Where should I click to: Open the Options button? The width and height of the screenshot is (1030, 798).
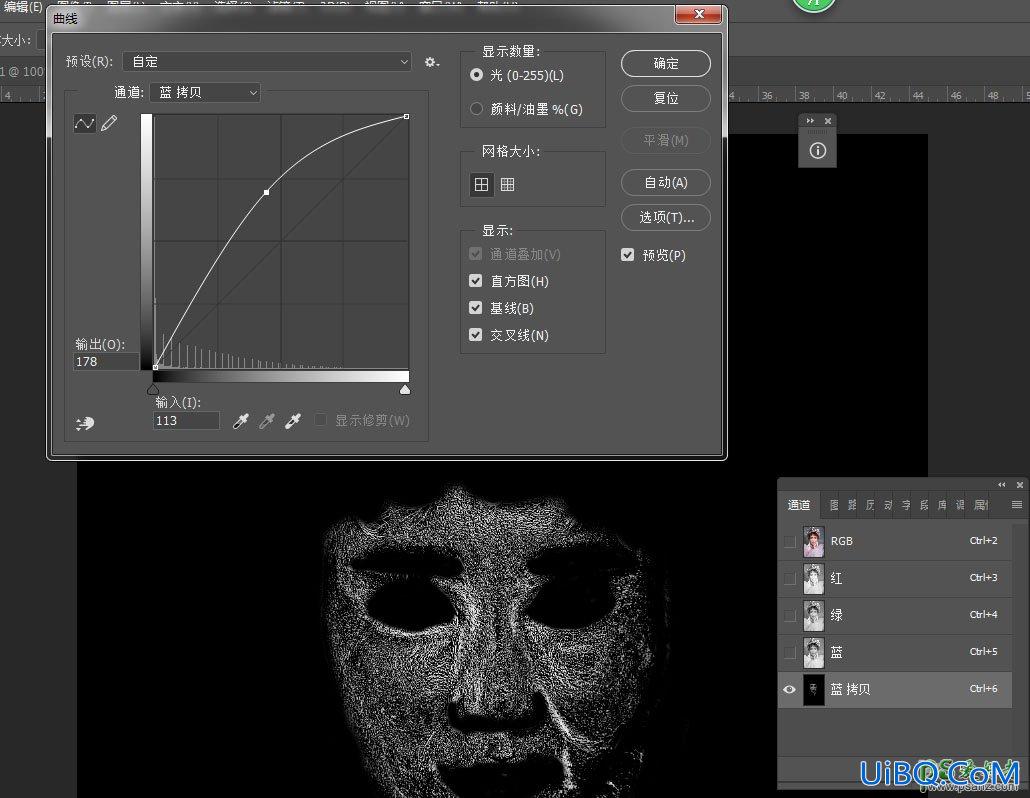coord(665,217)
